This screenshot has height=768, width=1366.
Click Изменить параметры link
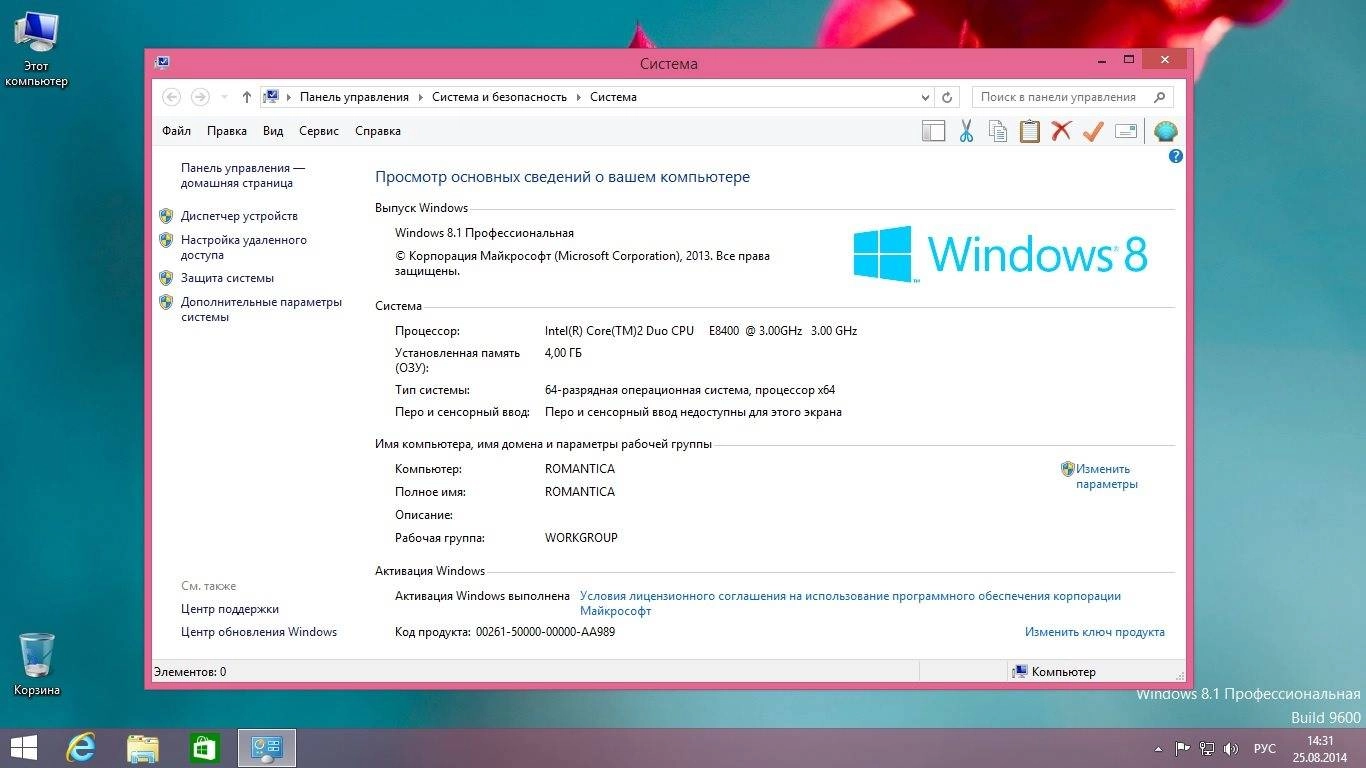point(1106,476)
